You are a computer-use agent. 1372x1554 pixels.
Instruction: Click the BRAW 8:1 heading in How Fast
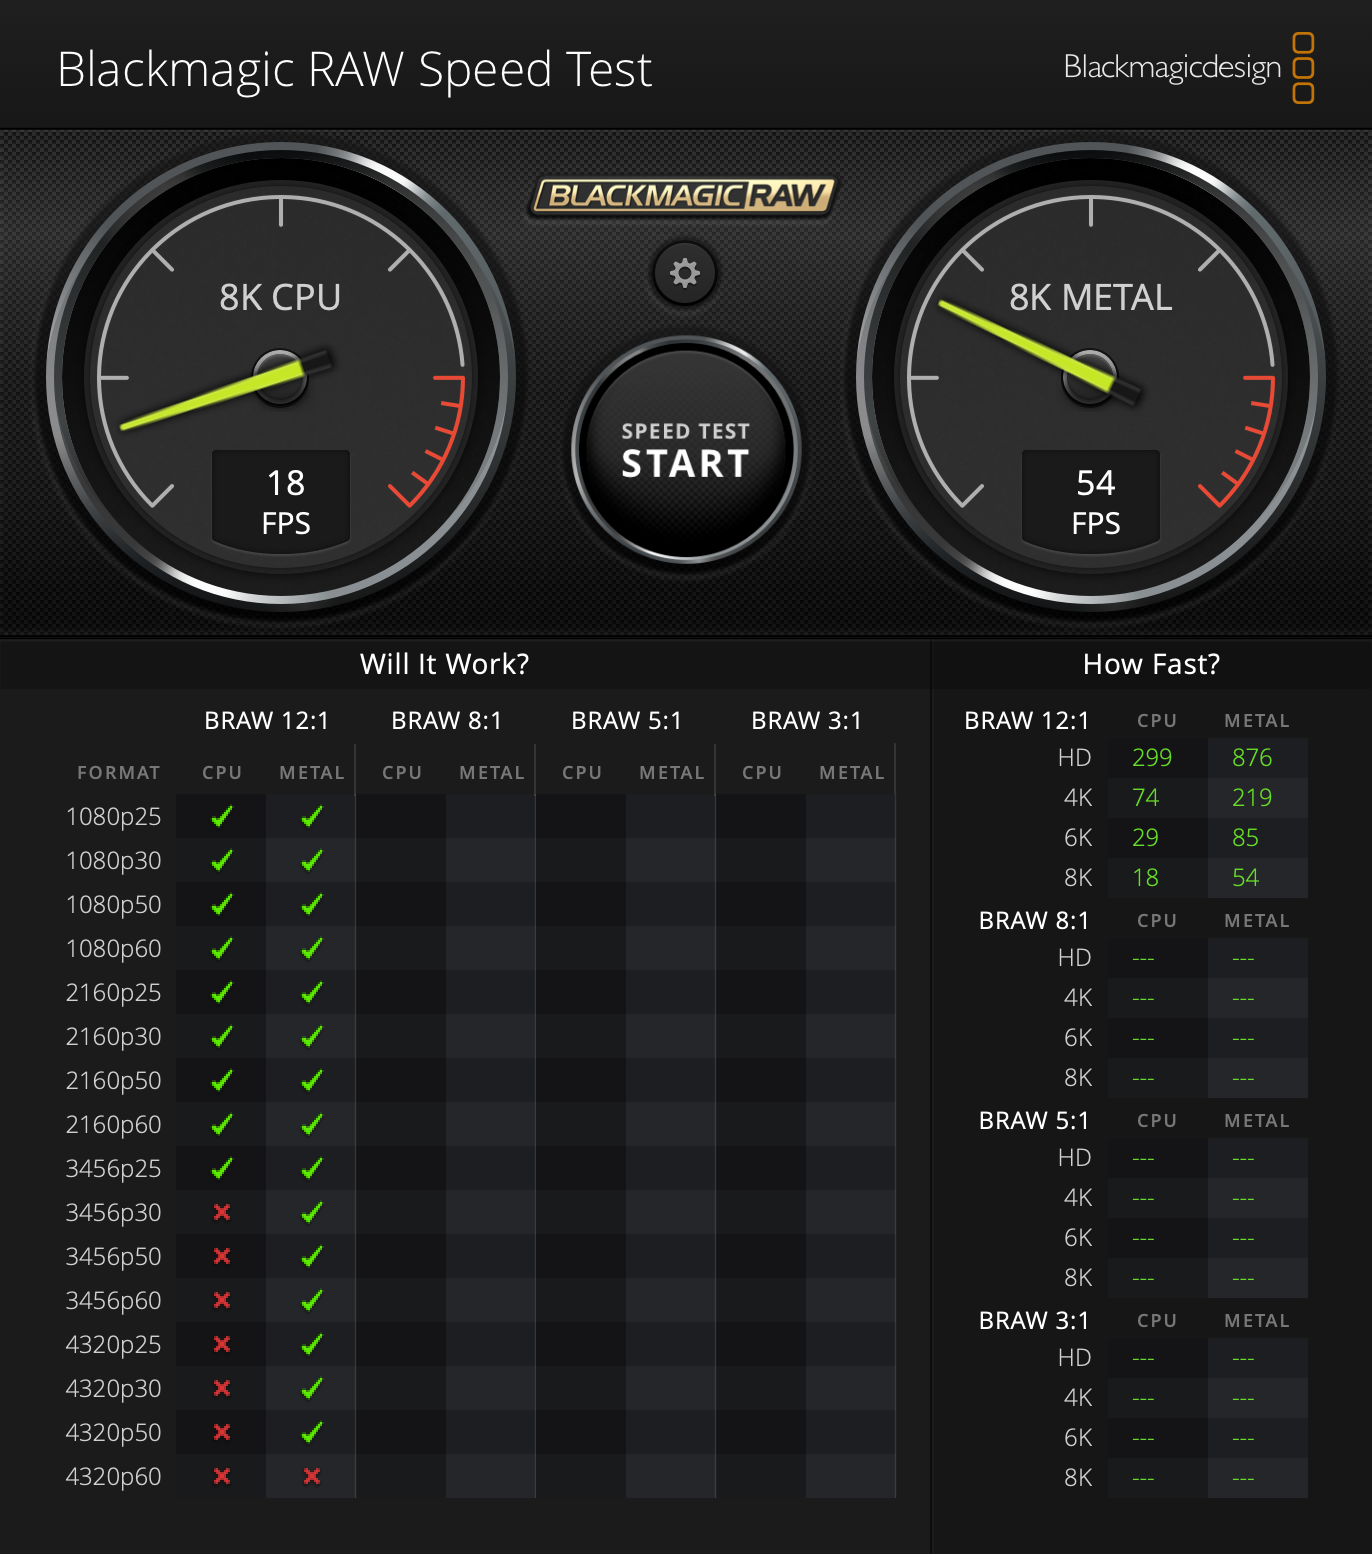[x=1034, y=921]
